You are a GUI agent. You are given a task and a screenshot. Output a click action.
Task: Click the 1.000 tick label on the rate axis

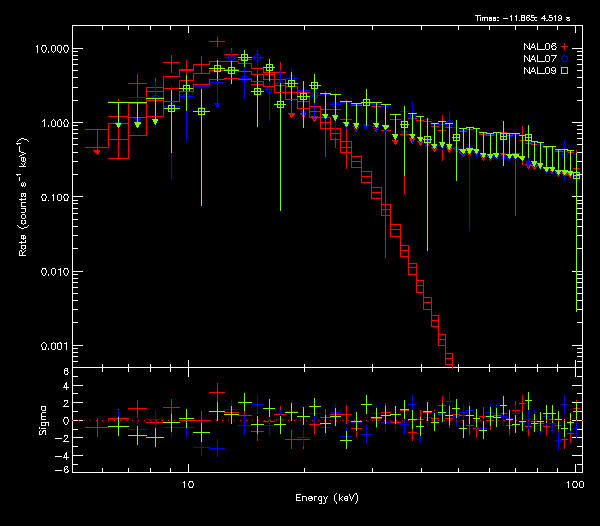pyautogui.click(x=54, y=123)
